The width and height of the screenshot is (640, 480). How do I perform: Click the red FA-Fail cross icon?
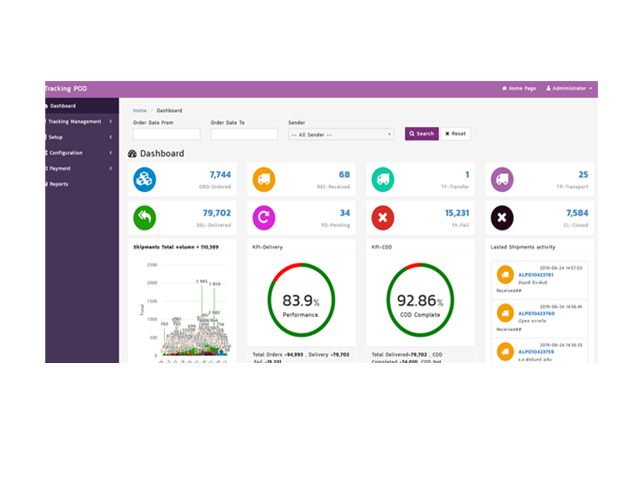(x=383, y=217)
